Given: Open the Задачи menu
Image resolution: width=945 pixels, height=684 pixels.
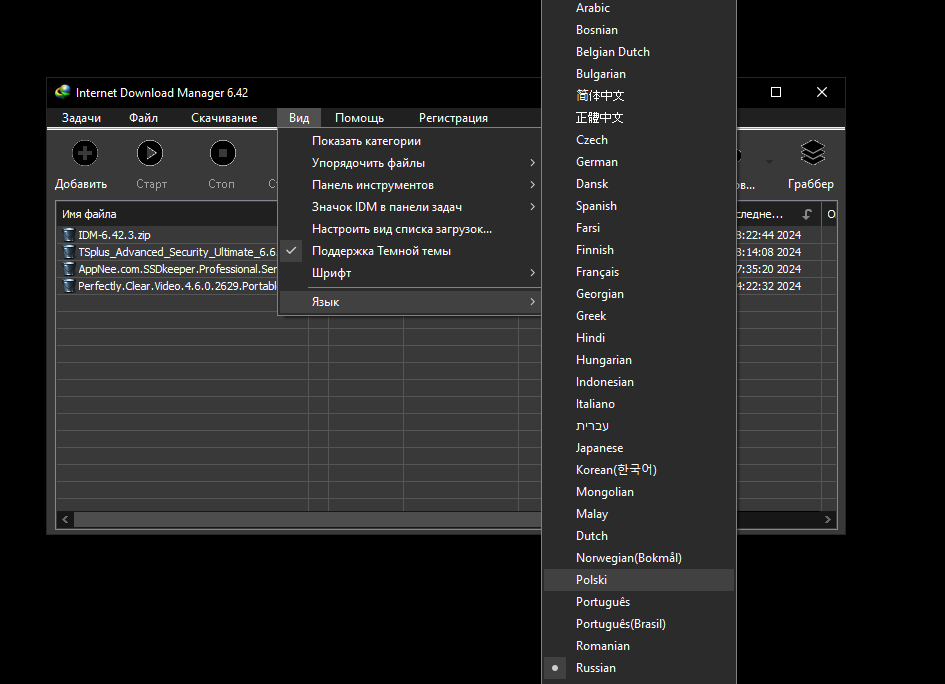Looking at the screenshot, I should pos(81,118).
